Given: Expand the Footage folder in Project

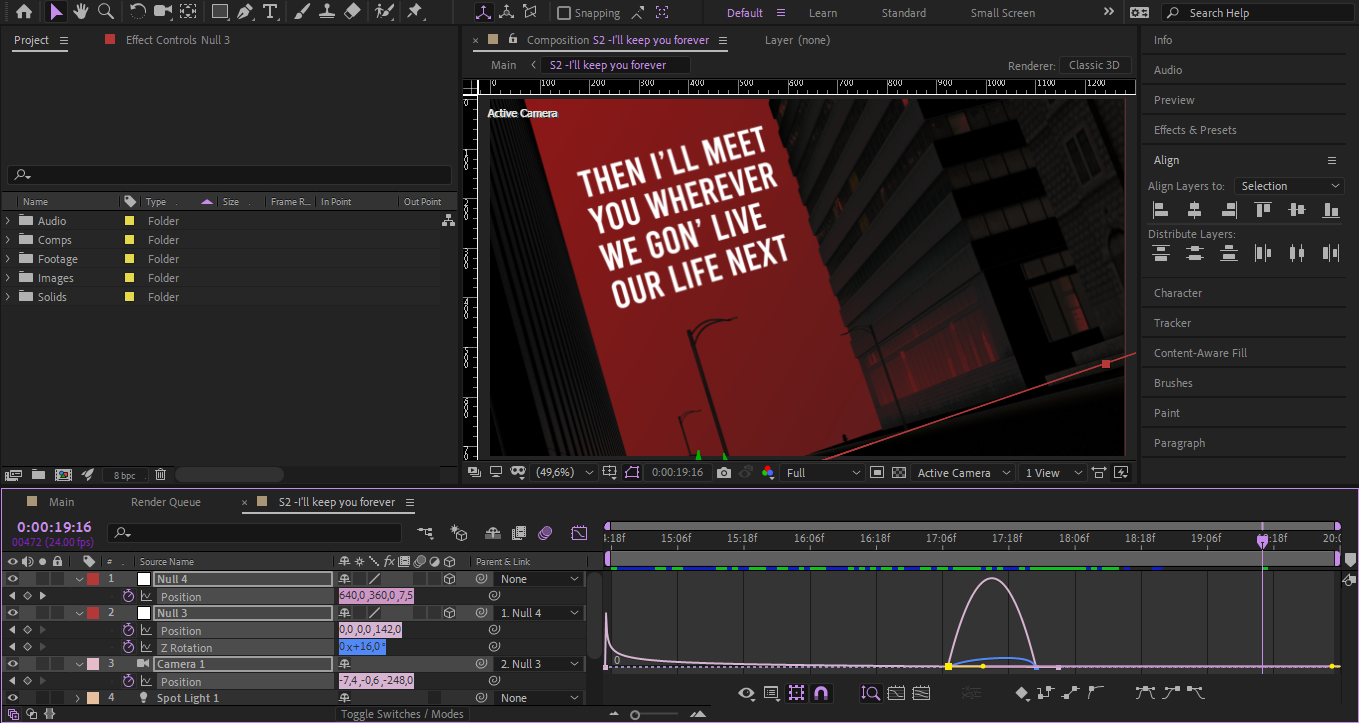Looking at the screenshot, I should [9, 259].
